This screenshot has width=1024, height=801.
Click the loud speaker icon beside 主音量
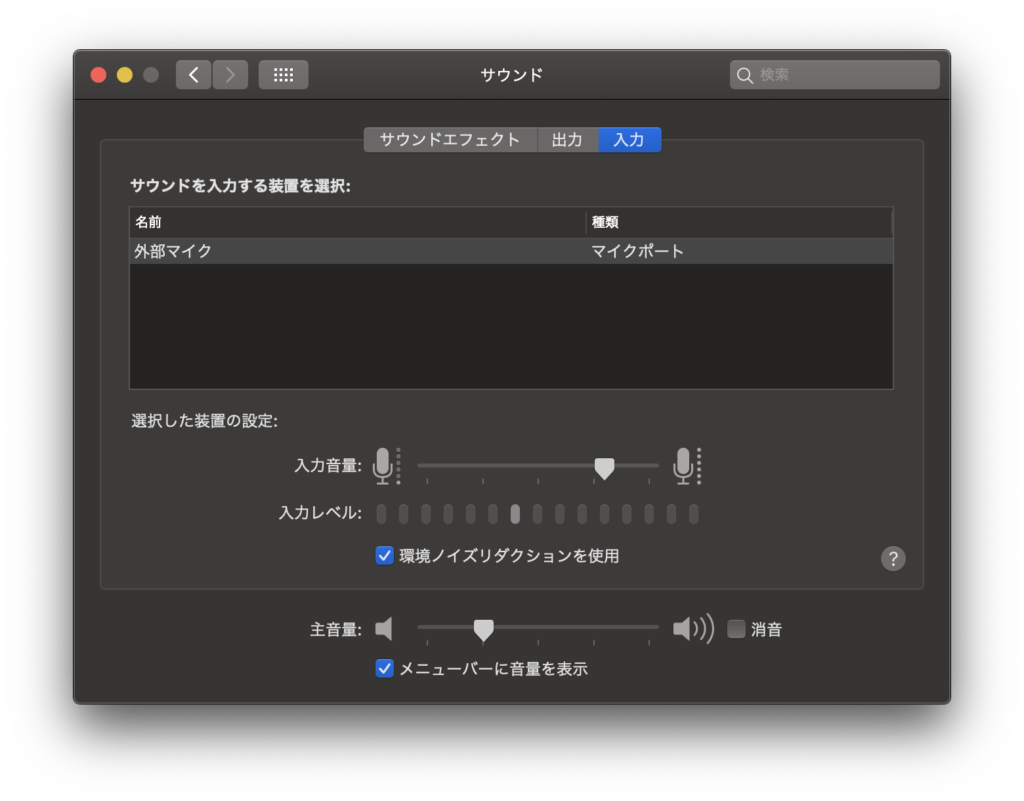(x=693, y=629)
